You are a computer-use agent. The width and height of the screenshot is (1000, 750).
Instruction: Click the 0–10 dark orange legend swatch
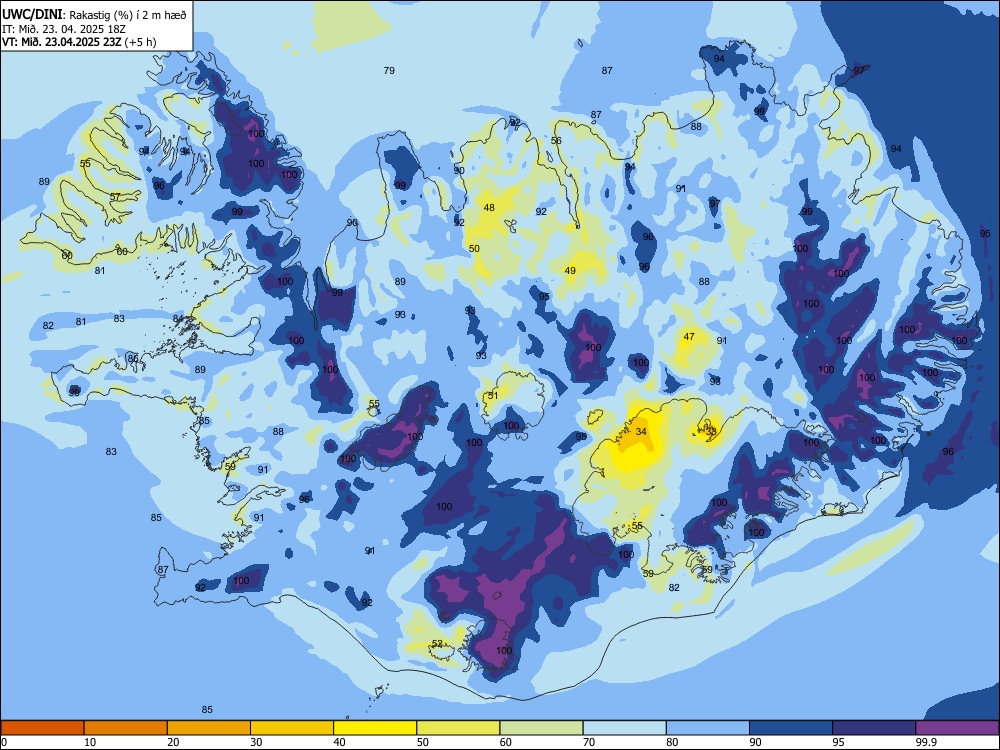[x=42, y=728]
